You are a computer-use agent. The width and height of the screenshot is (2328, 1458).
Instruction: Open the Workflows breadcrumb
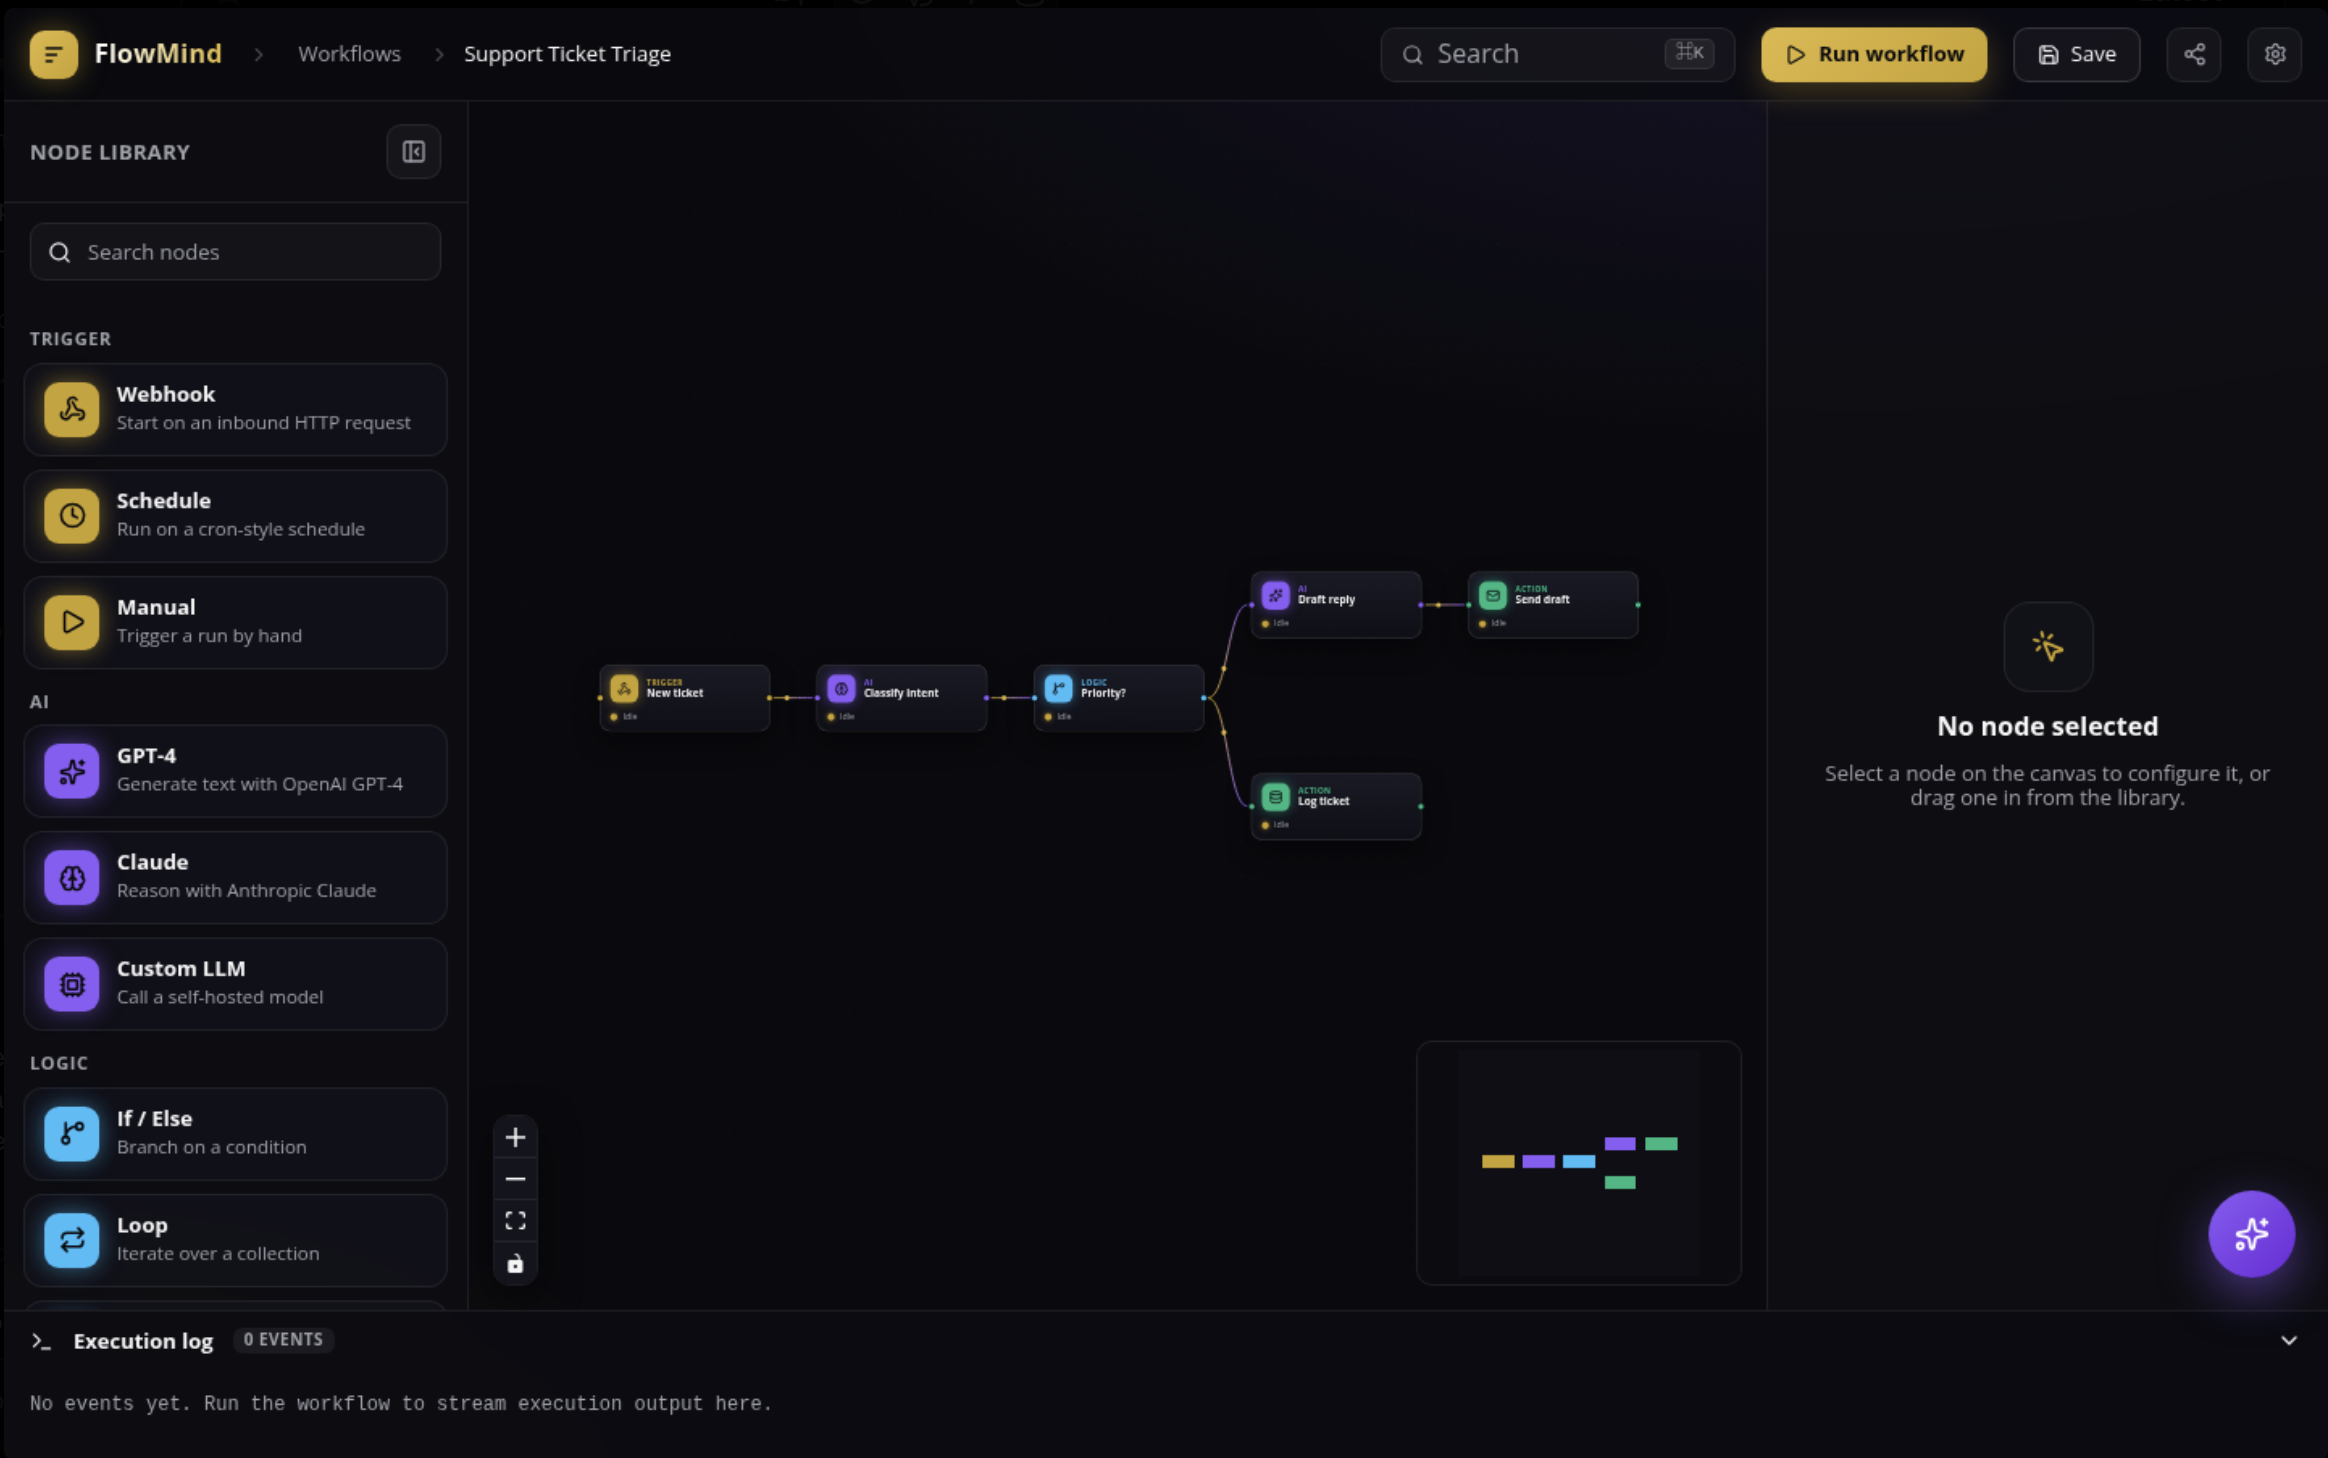coord(349,54)
